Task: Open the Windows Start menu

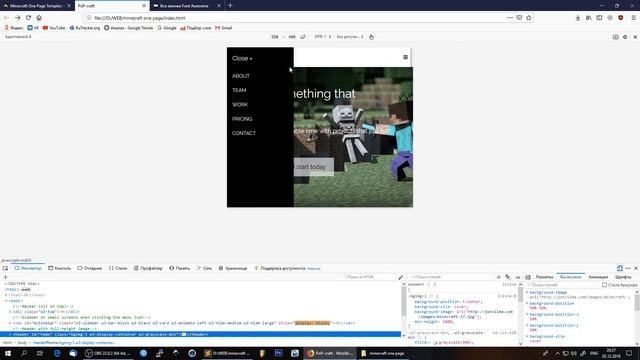Action: pyautogui.click(x=8, y=353)
